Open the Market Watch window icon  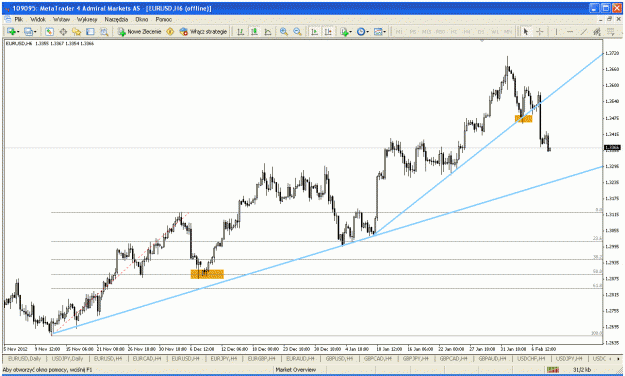[49, 31]
